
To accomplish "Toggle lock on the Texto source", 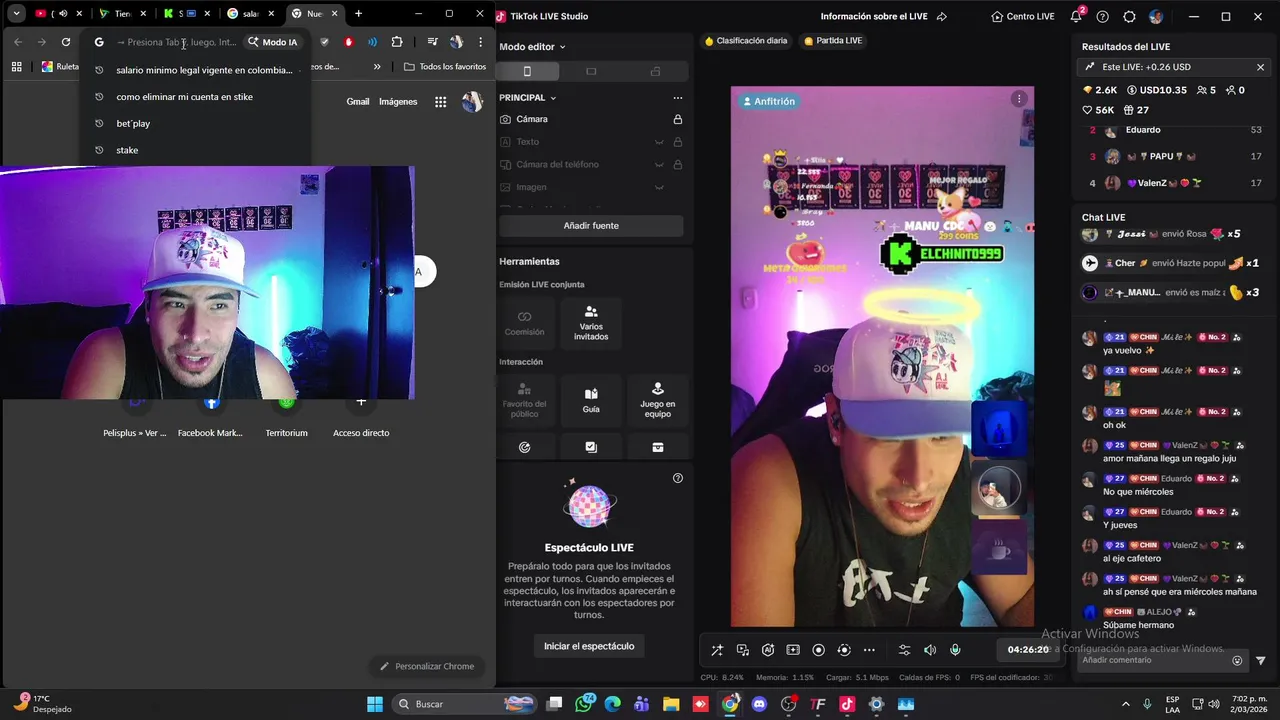I will (x=678, y=142).
